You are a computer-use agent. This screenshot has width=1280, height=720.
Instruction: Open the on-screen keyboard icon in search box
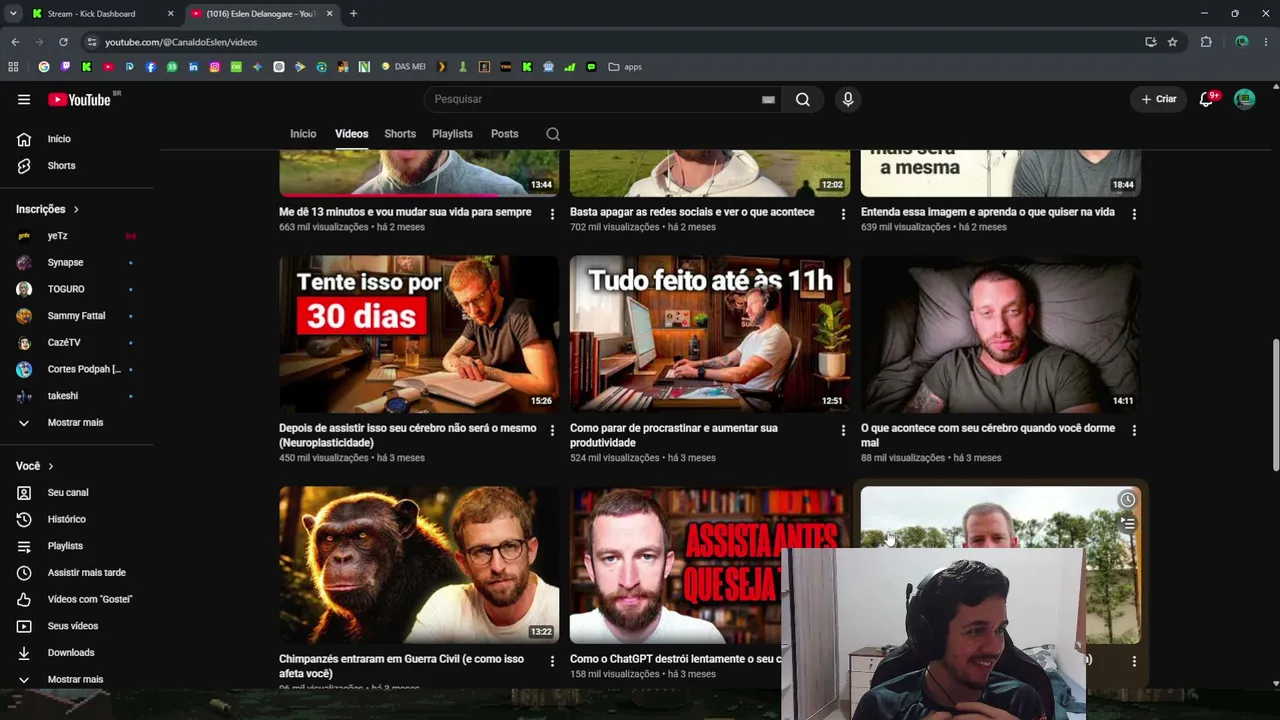click(x=768, y=99)
